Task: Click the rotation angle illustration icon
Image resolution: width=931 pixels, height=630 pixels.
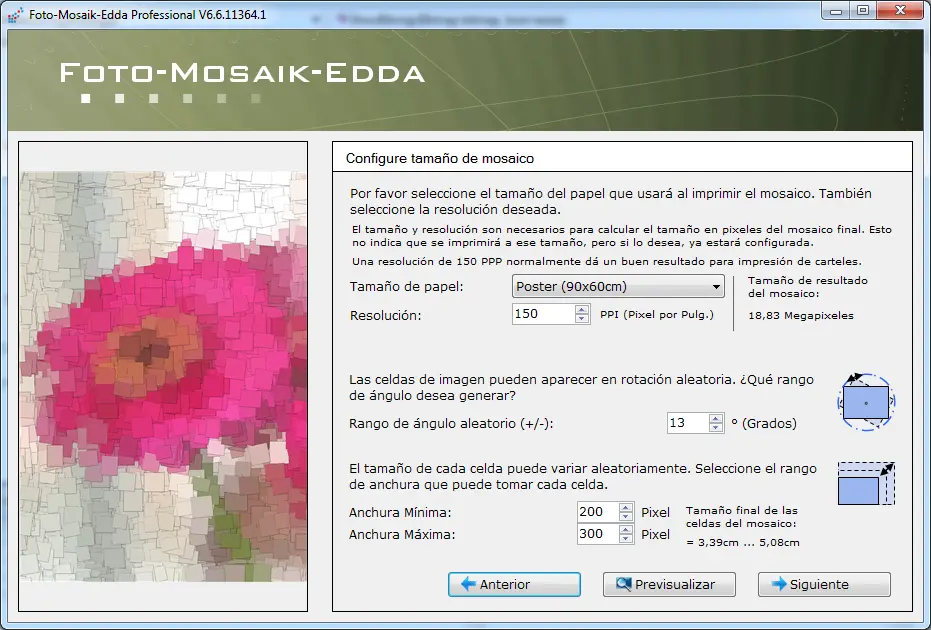Action: [866, 401]
